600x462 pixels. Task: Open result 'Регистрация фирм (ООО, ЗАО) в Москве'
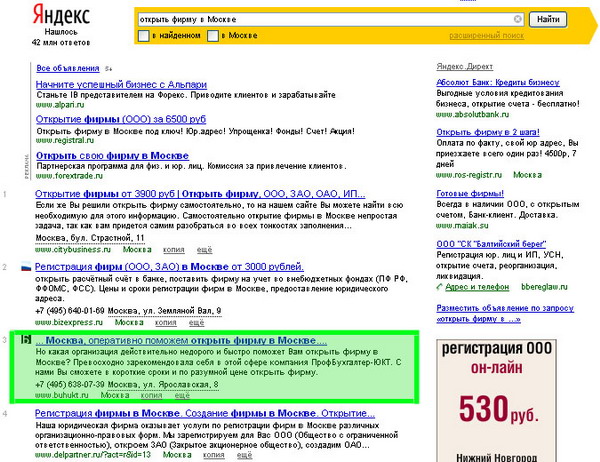[169, 267]
